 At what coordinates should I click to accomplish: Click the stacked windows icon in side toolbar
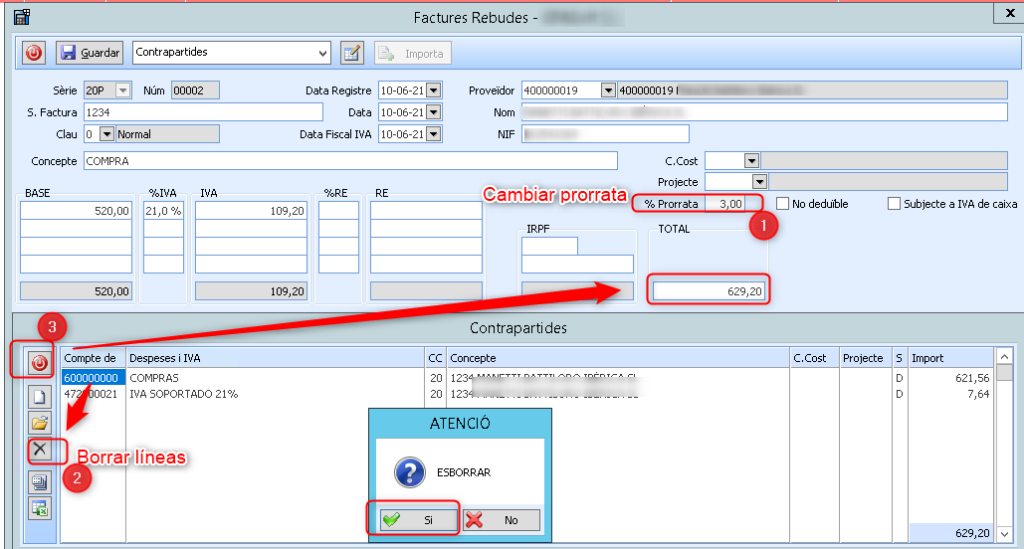(41, 482)
